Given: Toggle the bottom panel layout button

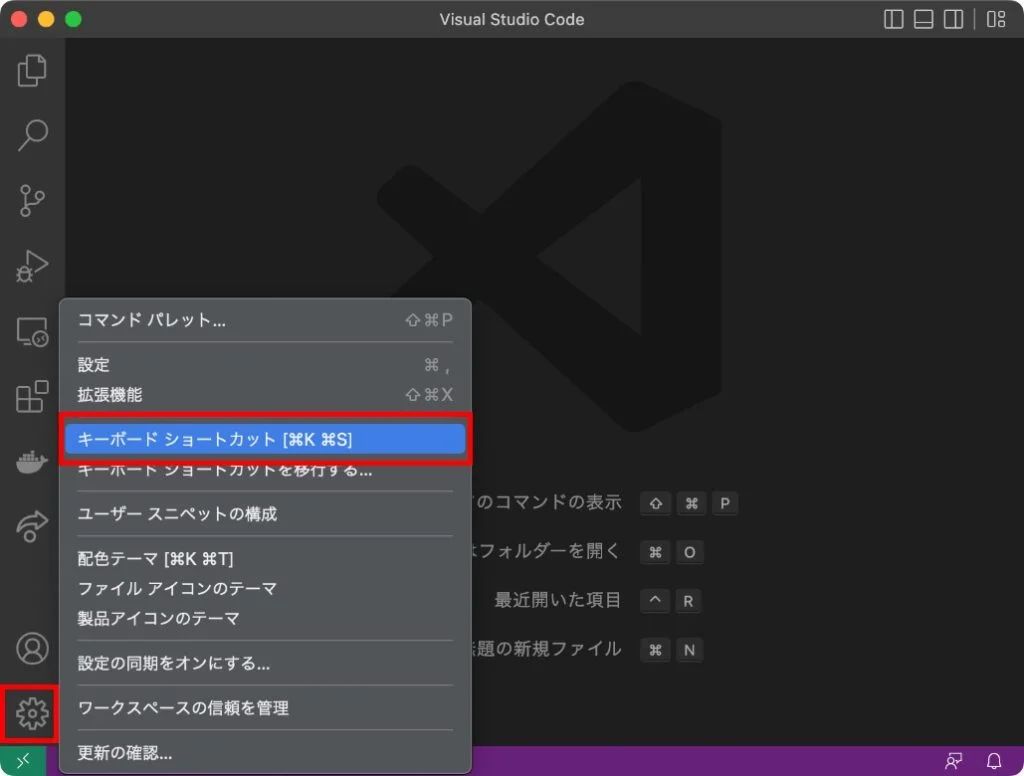Looking at the screenshot, I should pos(924,19).
